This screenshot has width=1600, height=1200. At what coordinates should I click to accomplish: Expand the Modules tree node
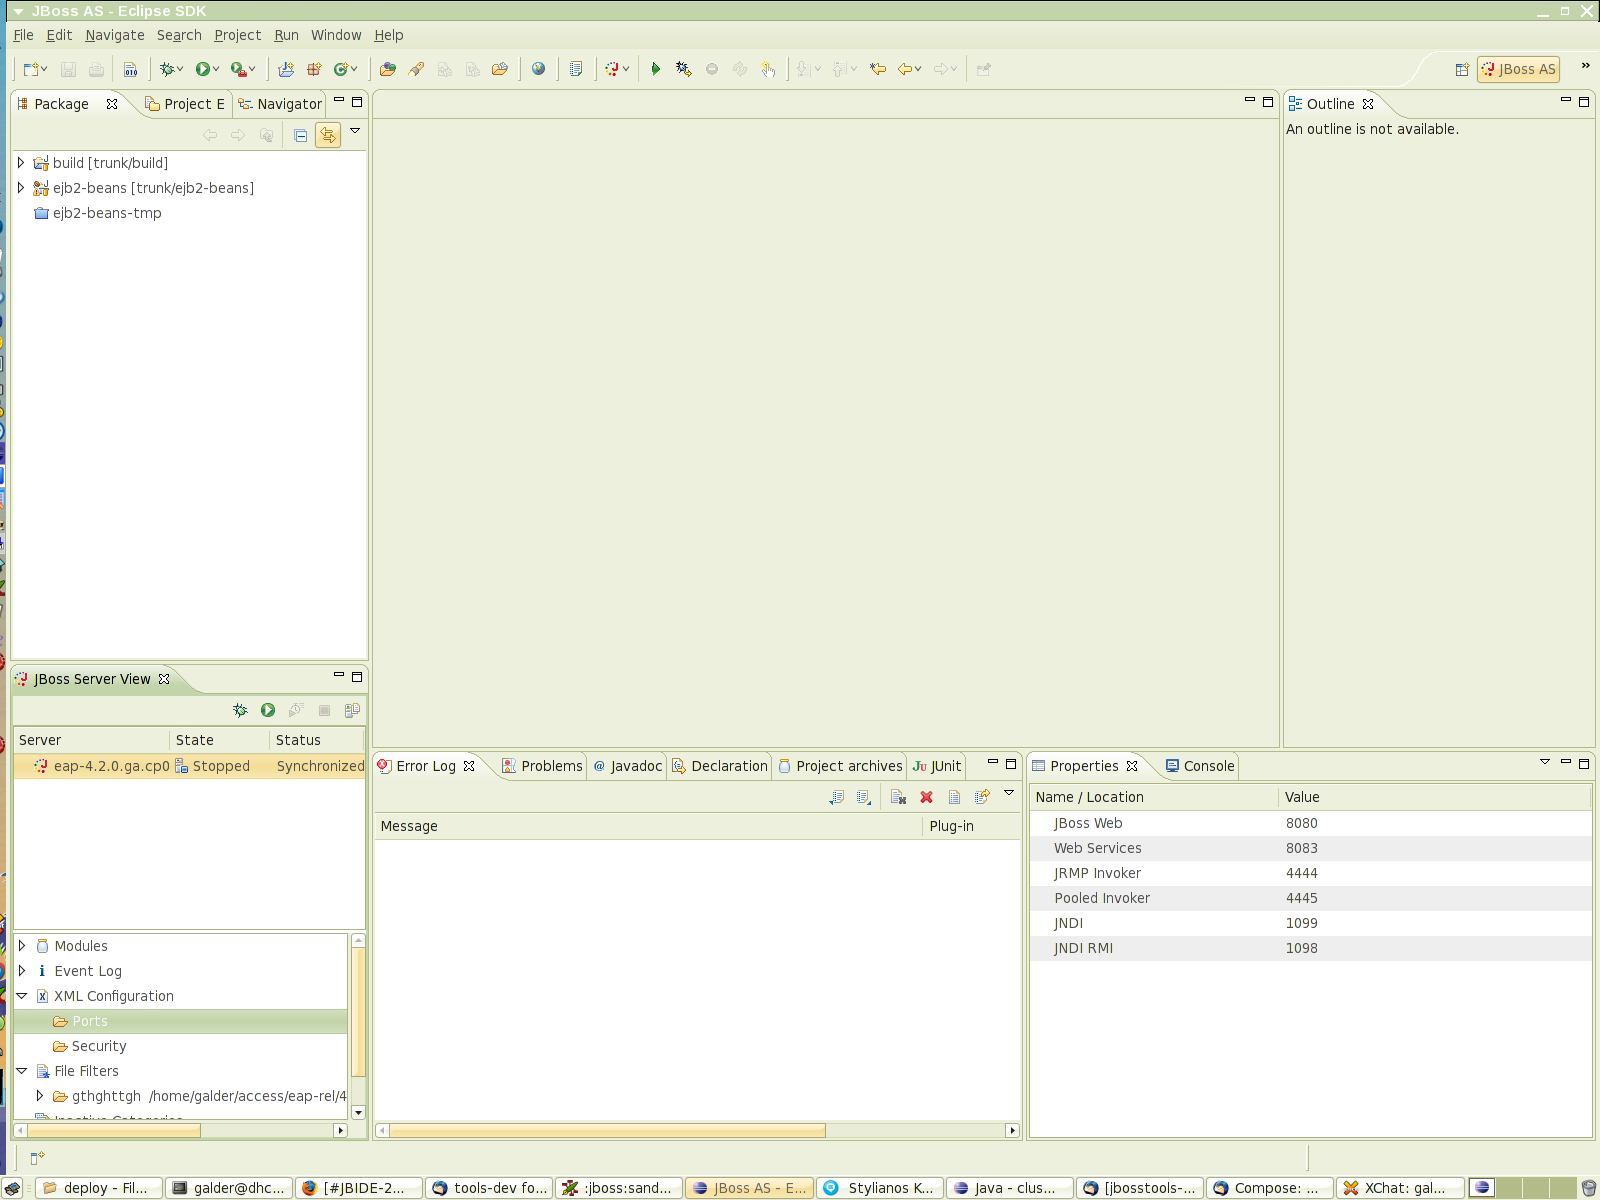(x=22, y=946)
